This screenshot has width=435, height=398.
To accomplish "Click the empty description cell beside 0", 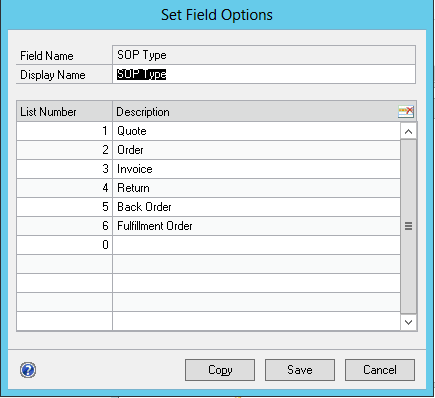I will 256,245.
